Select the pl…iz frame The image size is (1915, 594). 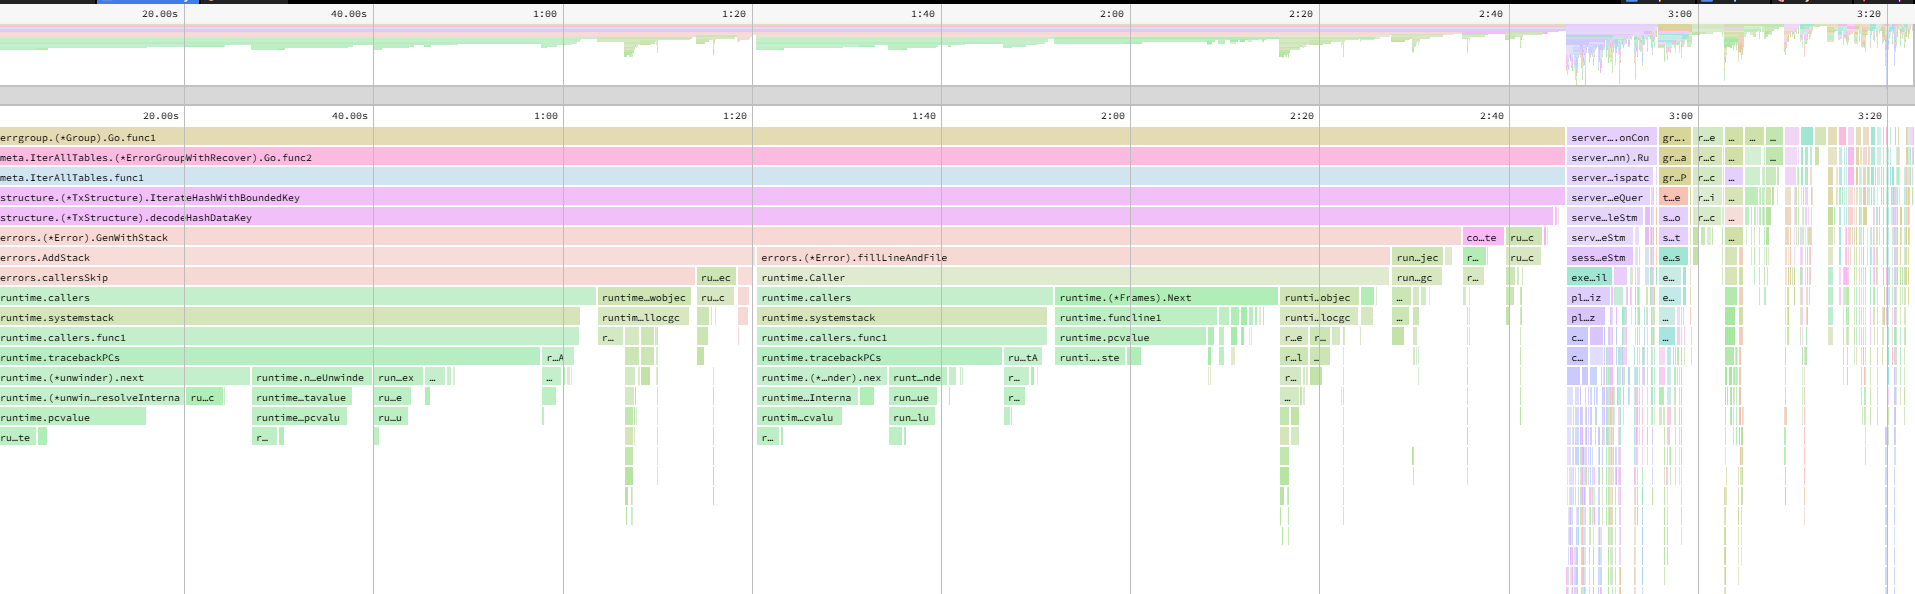[x=1587, y=297]
